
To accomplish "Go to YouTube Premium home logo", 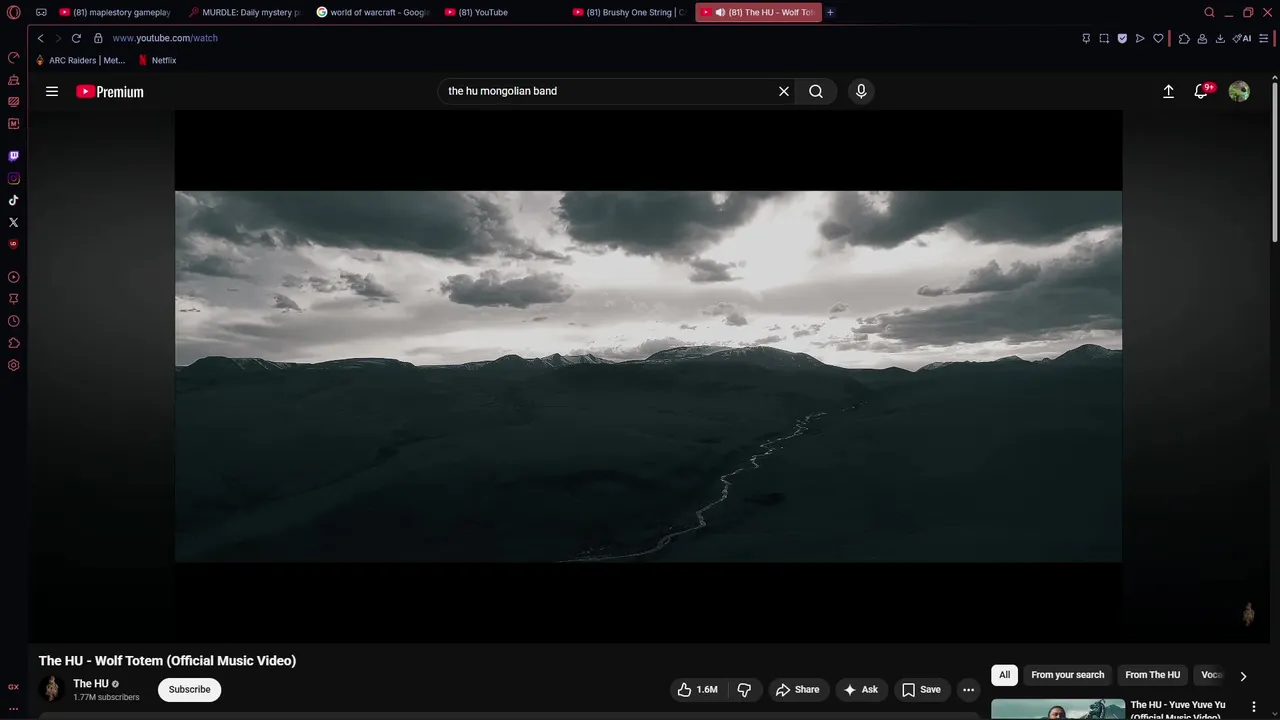I will point(110,91).
